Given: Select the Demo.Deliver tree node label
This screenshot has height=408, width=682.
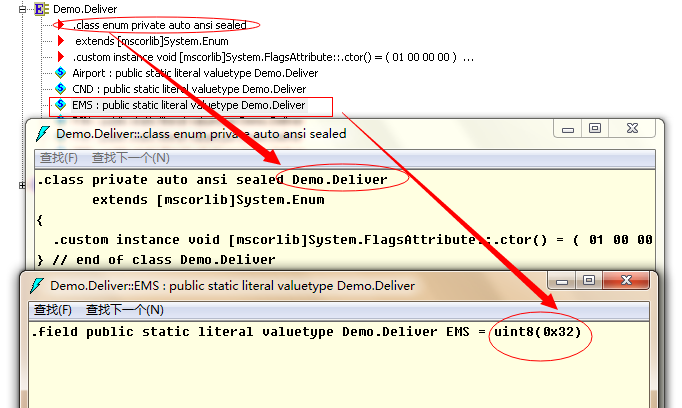Looking at the screenshot, I should (85, 9).
